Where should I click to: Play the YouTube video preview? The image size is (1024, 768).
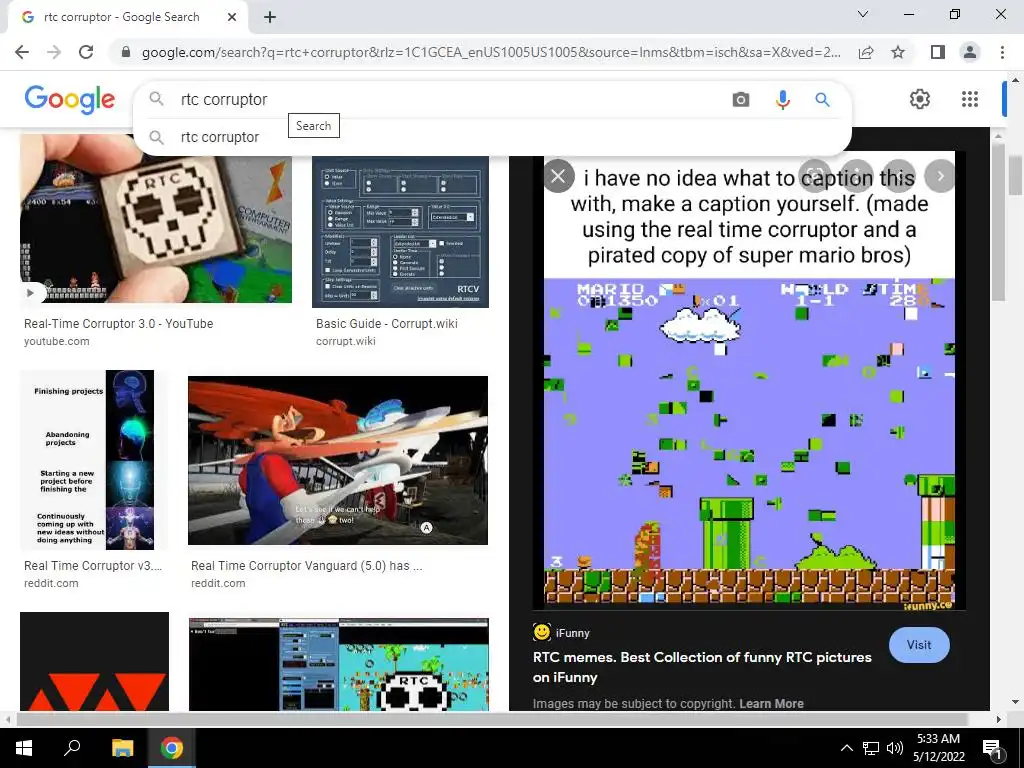(31, 293)
